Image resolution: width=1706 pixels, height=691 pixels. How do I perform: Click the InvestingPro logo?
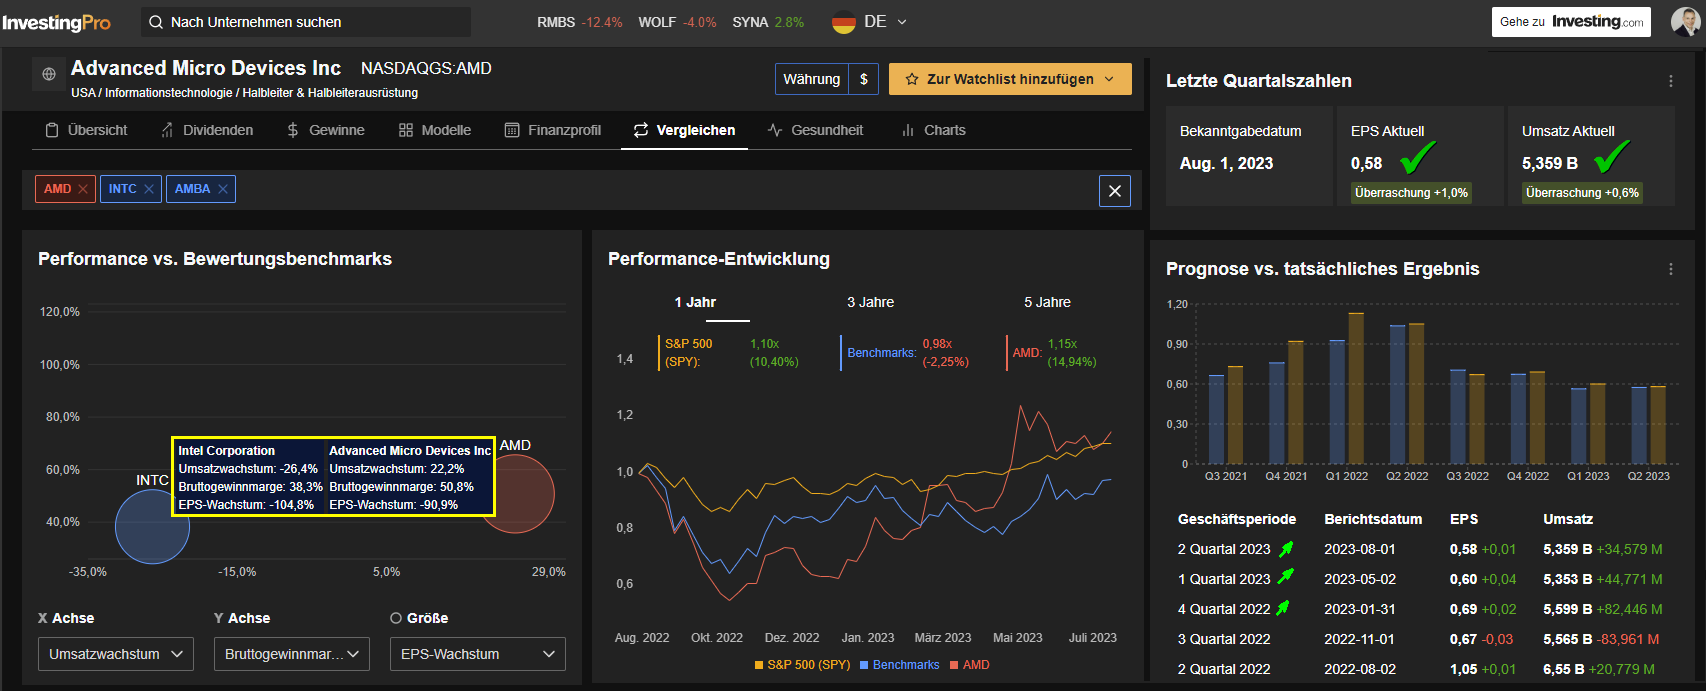57,22
